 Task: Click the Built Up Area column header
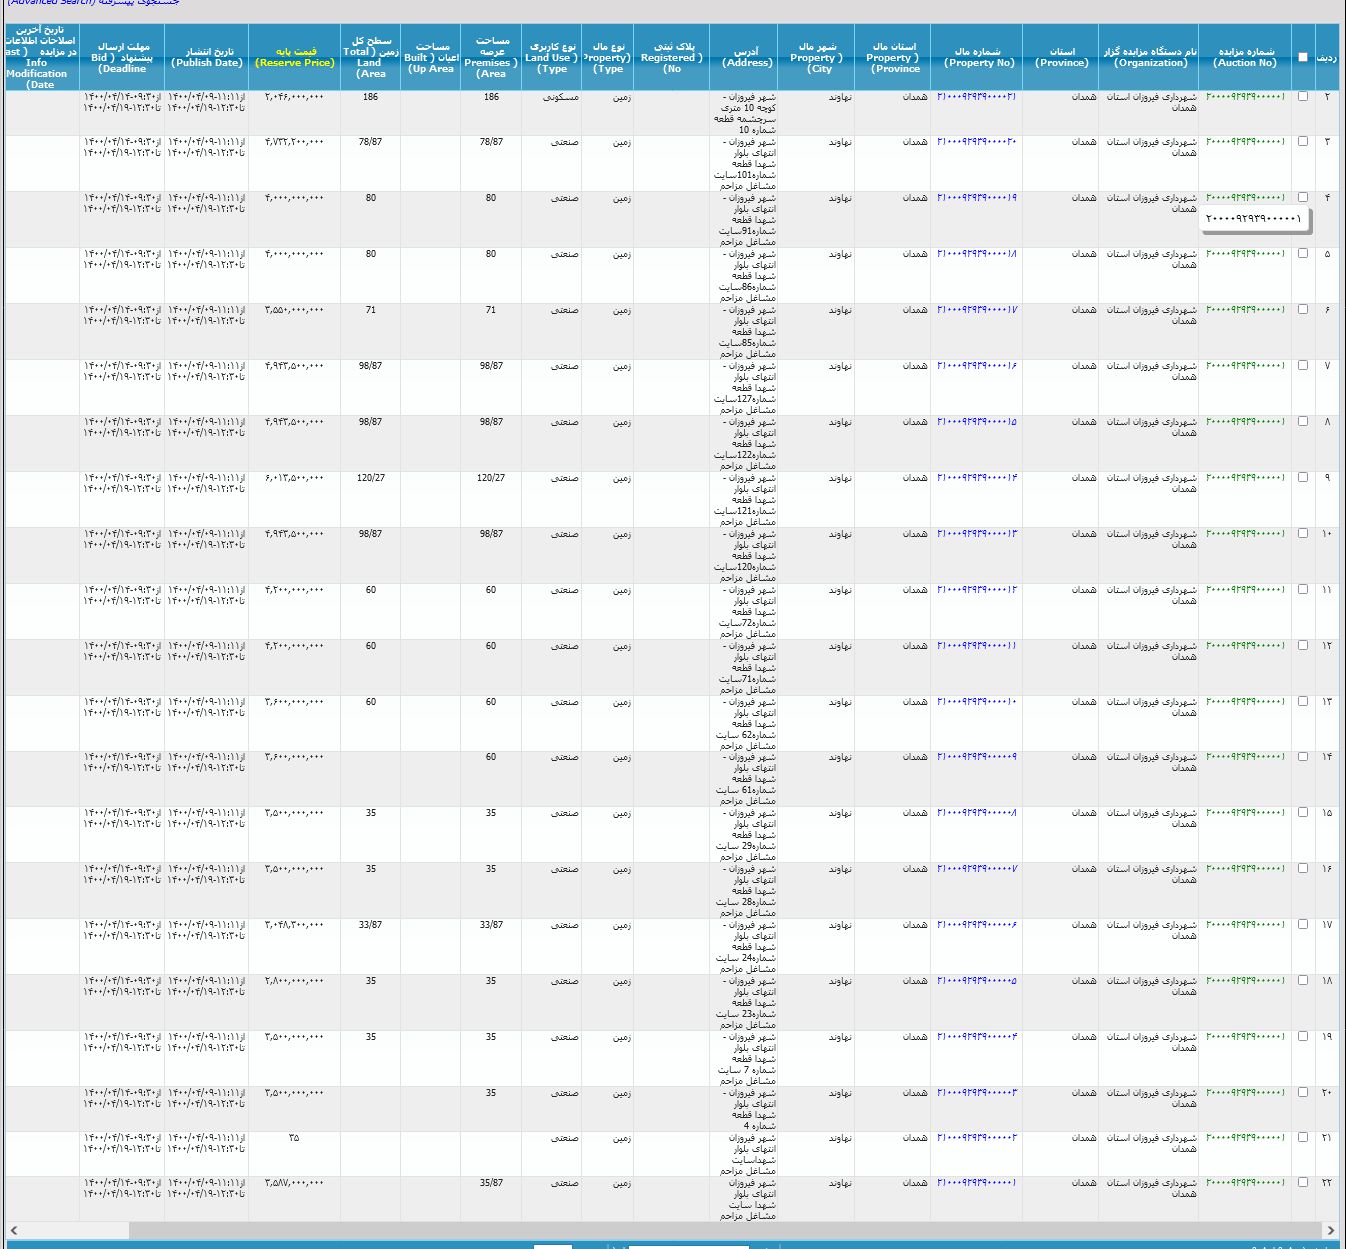pos(431,57)
